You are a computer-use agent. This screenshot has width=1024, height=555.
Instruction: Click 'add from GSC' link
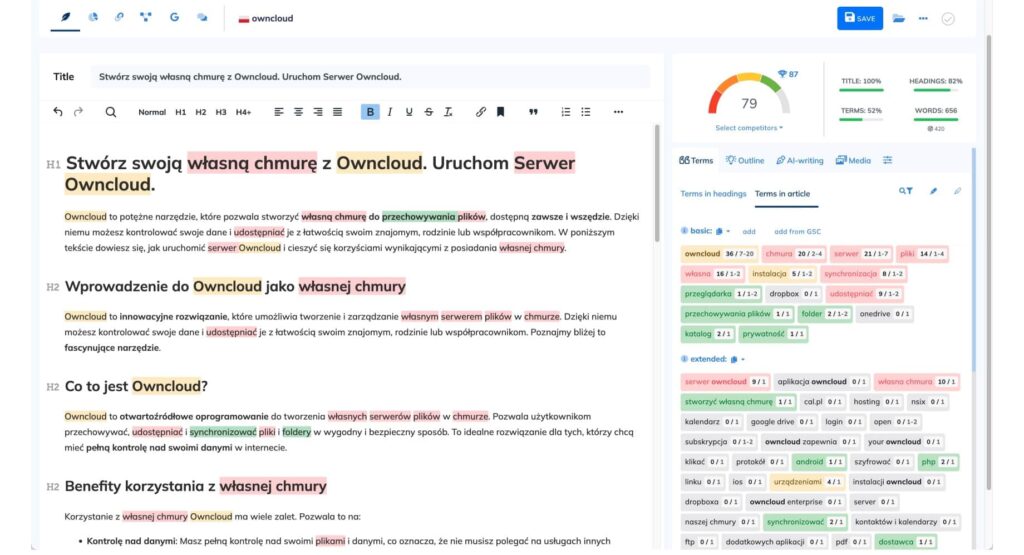point(797,231)
